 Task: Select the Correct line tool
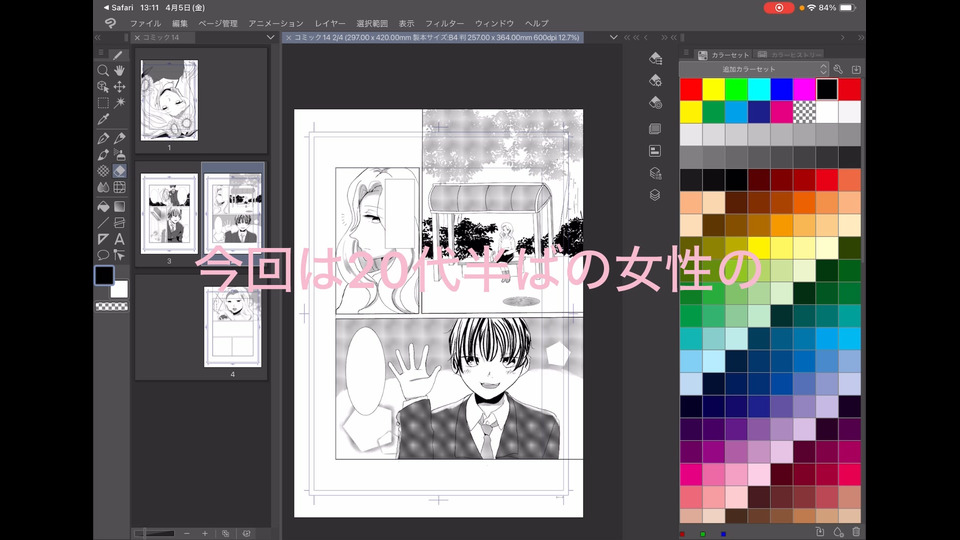(119, 255)
